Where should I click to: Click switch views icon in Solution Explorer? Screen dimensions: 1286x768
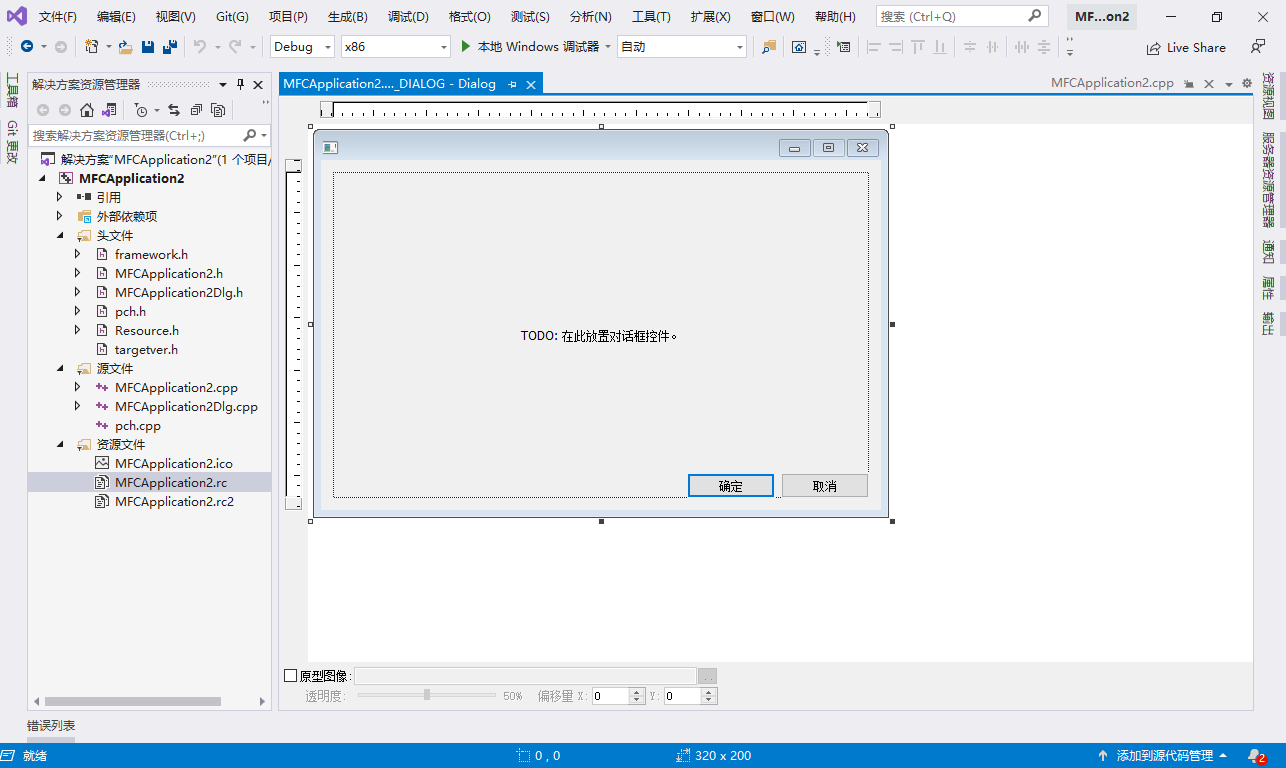109,110
